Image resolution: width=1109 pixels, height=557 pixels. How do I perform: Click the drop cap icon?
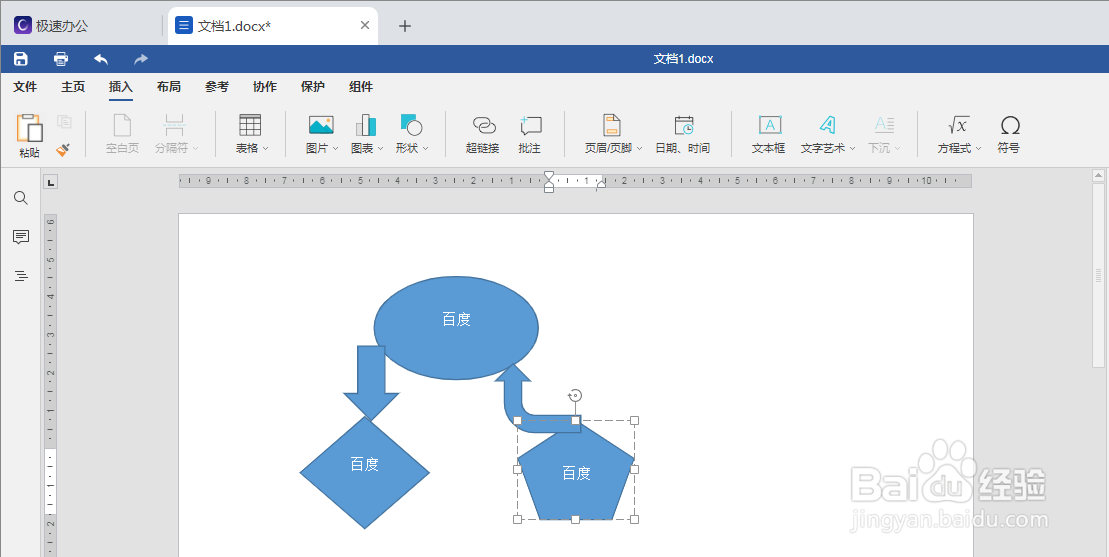click(x=884, y=125)
